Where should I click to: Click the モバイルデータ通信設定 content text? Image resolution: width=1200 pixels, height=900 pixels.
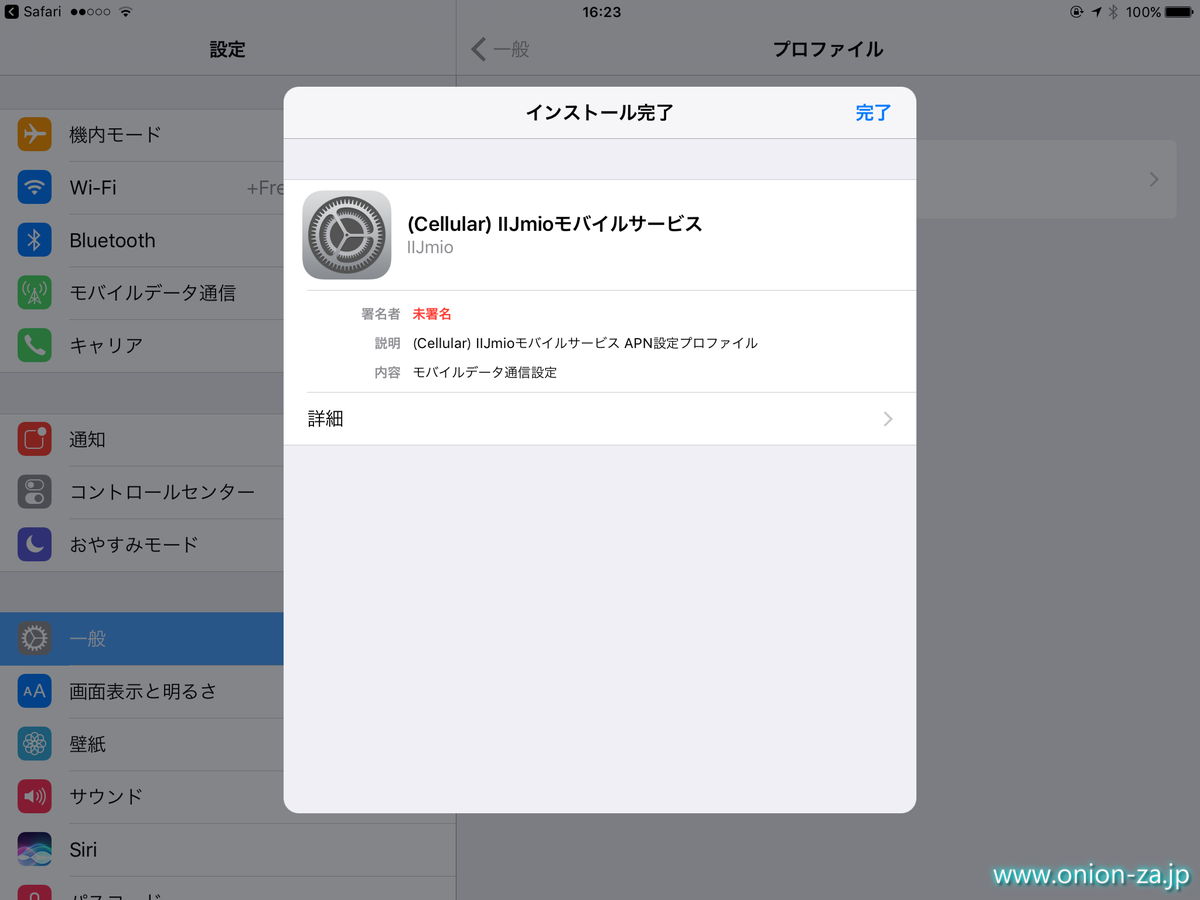point(485,372)
